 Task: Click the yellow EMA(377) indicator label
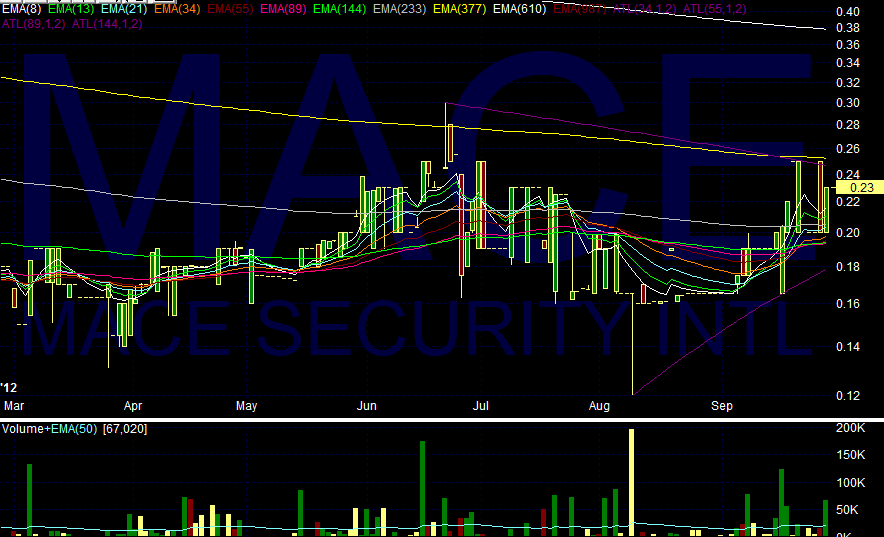coord(459,9)
